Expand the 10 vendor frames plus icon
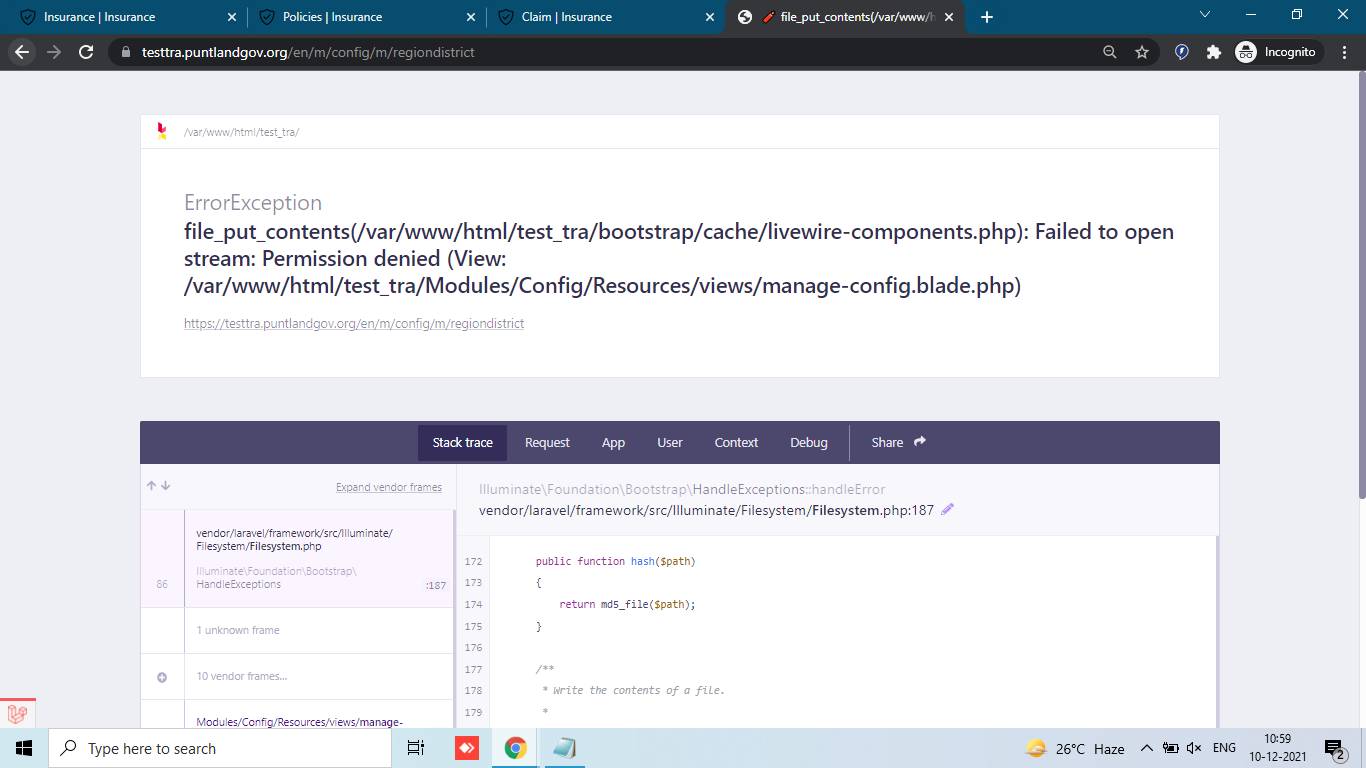This screenshot has height=768, width=1366. tap(162, 677)
